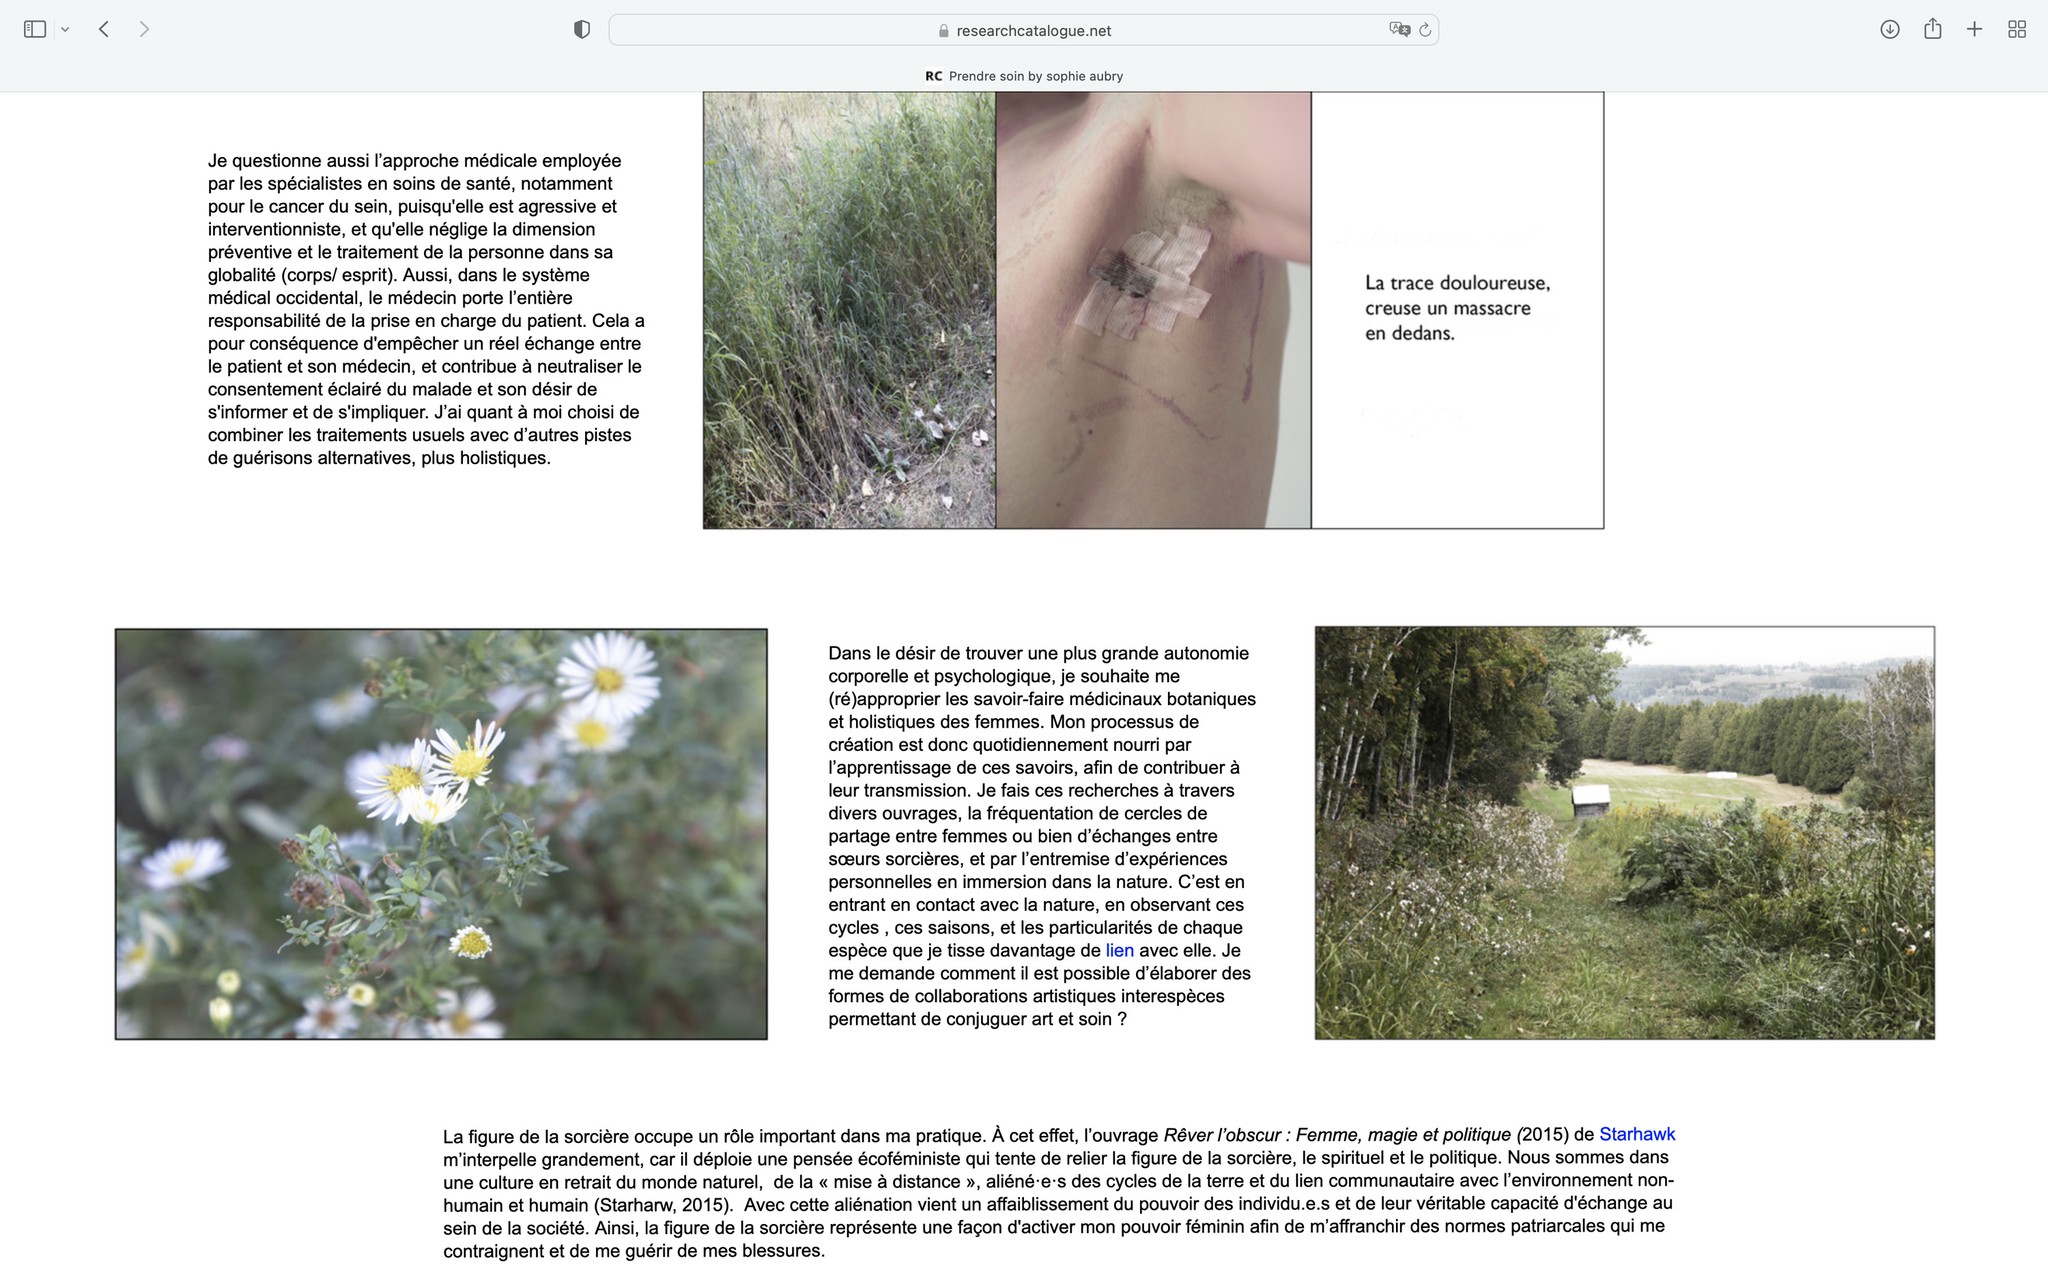The image size is (2048, 1280).
Task: Show tab overview grid
Action: point(2017,29)
